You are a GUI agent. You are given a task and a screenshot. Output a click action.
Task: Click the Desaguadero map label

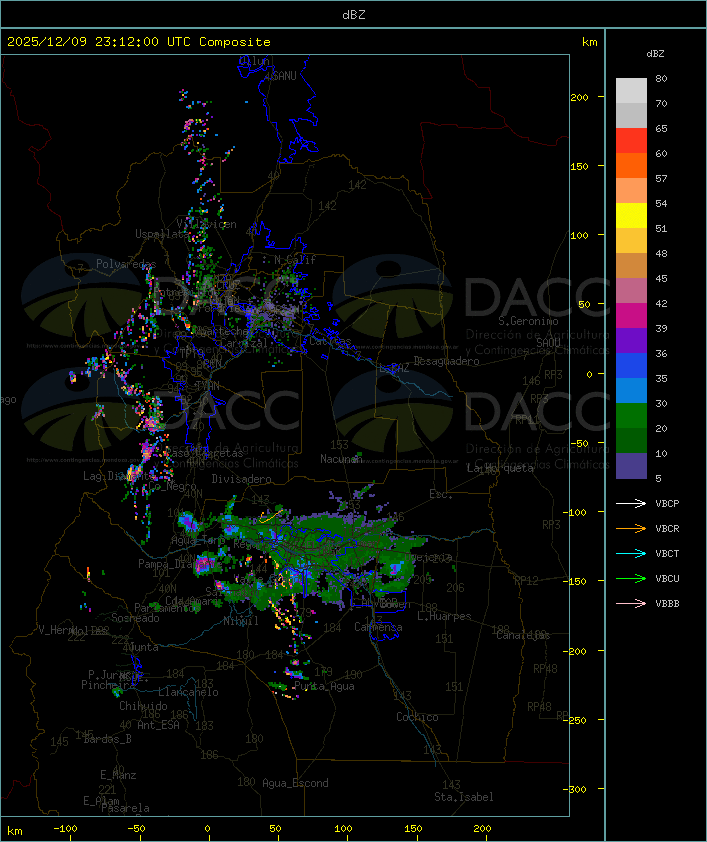[447, 361]
